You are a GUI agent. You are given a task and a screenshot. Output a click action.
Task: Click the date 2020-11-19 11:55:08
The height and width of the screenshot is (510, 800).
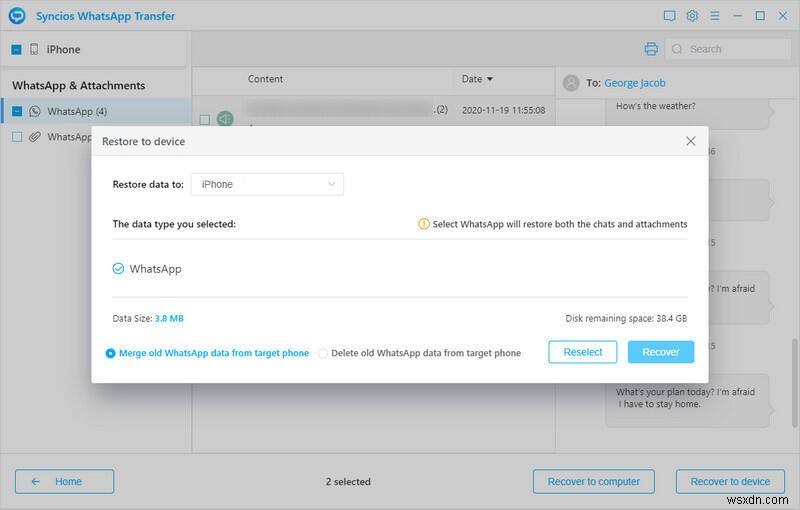click(503, 110)
